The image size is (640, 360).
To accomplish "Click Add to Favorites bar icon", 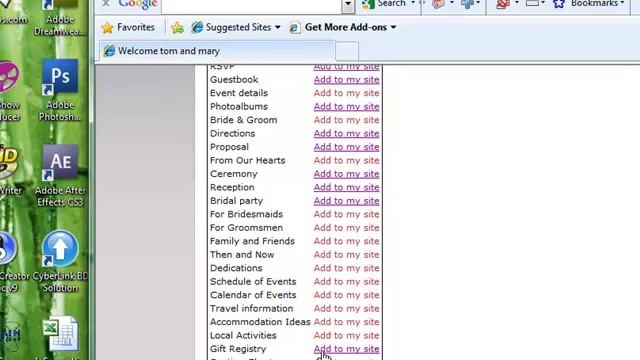I will [178, 27].
